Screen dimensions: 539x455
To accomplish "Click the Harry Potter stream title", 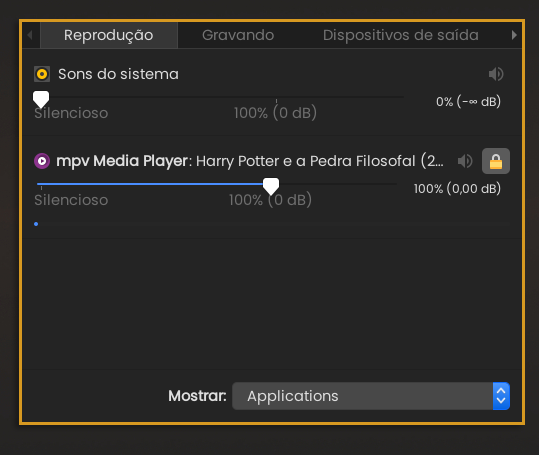I will pyautogui.click(x=320, y=161).
